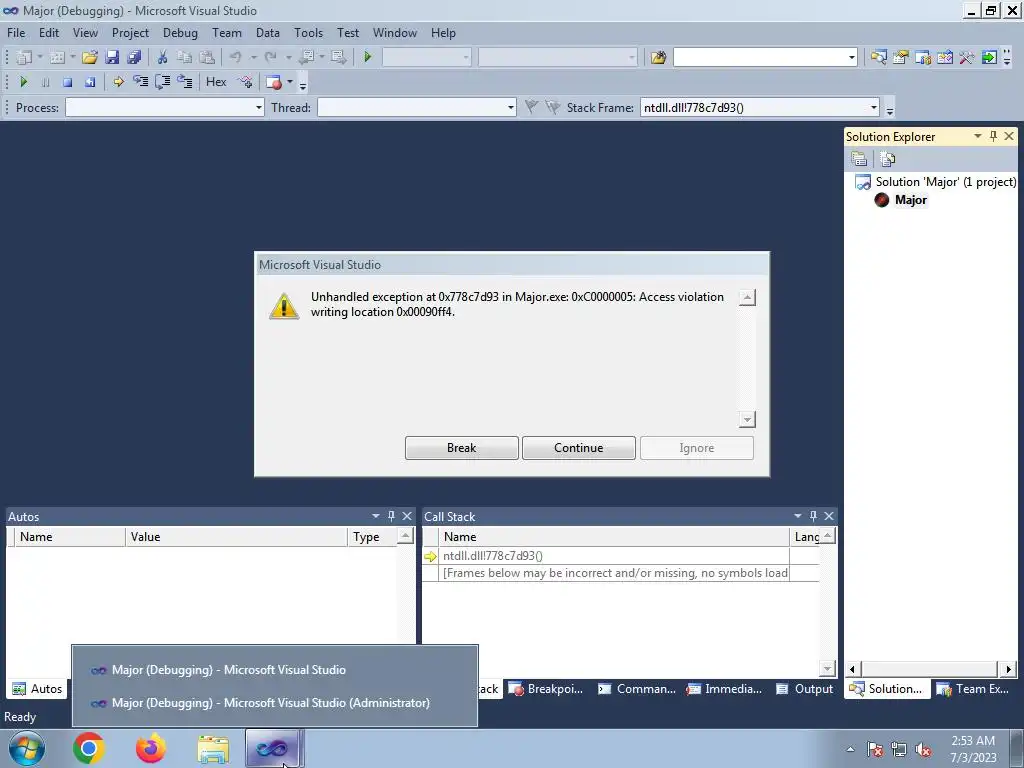This screenshot has height=768, width=1024.
Task: Open Windows Explorer from taskbar
Action: coord(213,749)
